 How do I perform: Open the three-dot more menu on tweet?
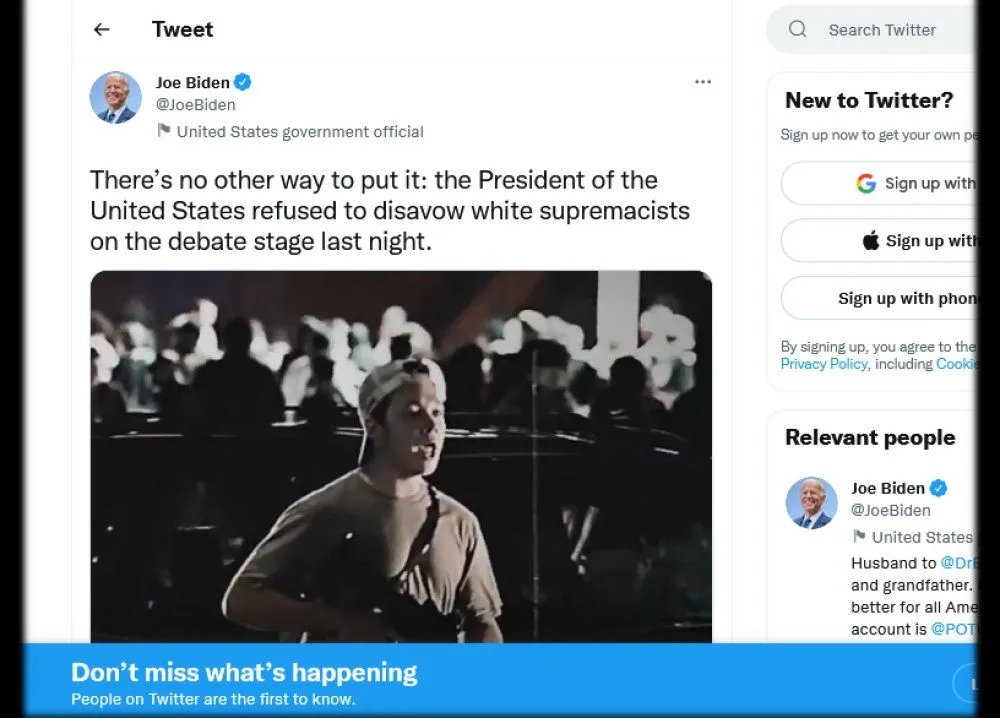click(703, 82)
